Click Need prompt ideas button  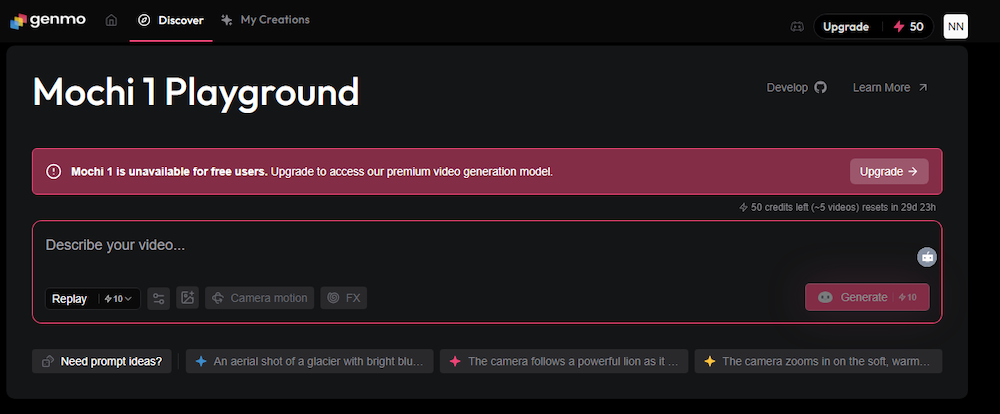click(x=101, y=362)
